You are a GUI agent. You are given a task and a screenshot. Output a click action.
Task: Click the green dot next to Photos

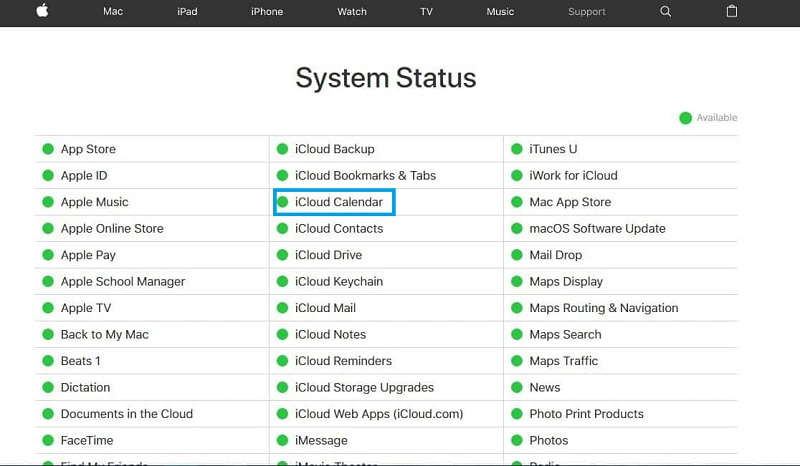point(517,440)
